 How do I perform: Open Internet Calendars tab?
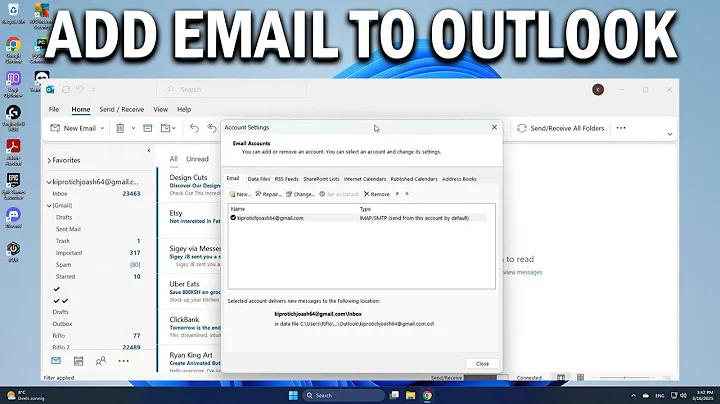(x=365, y=179)
